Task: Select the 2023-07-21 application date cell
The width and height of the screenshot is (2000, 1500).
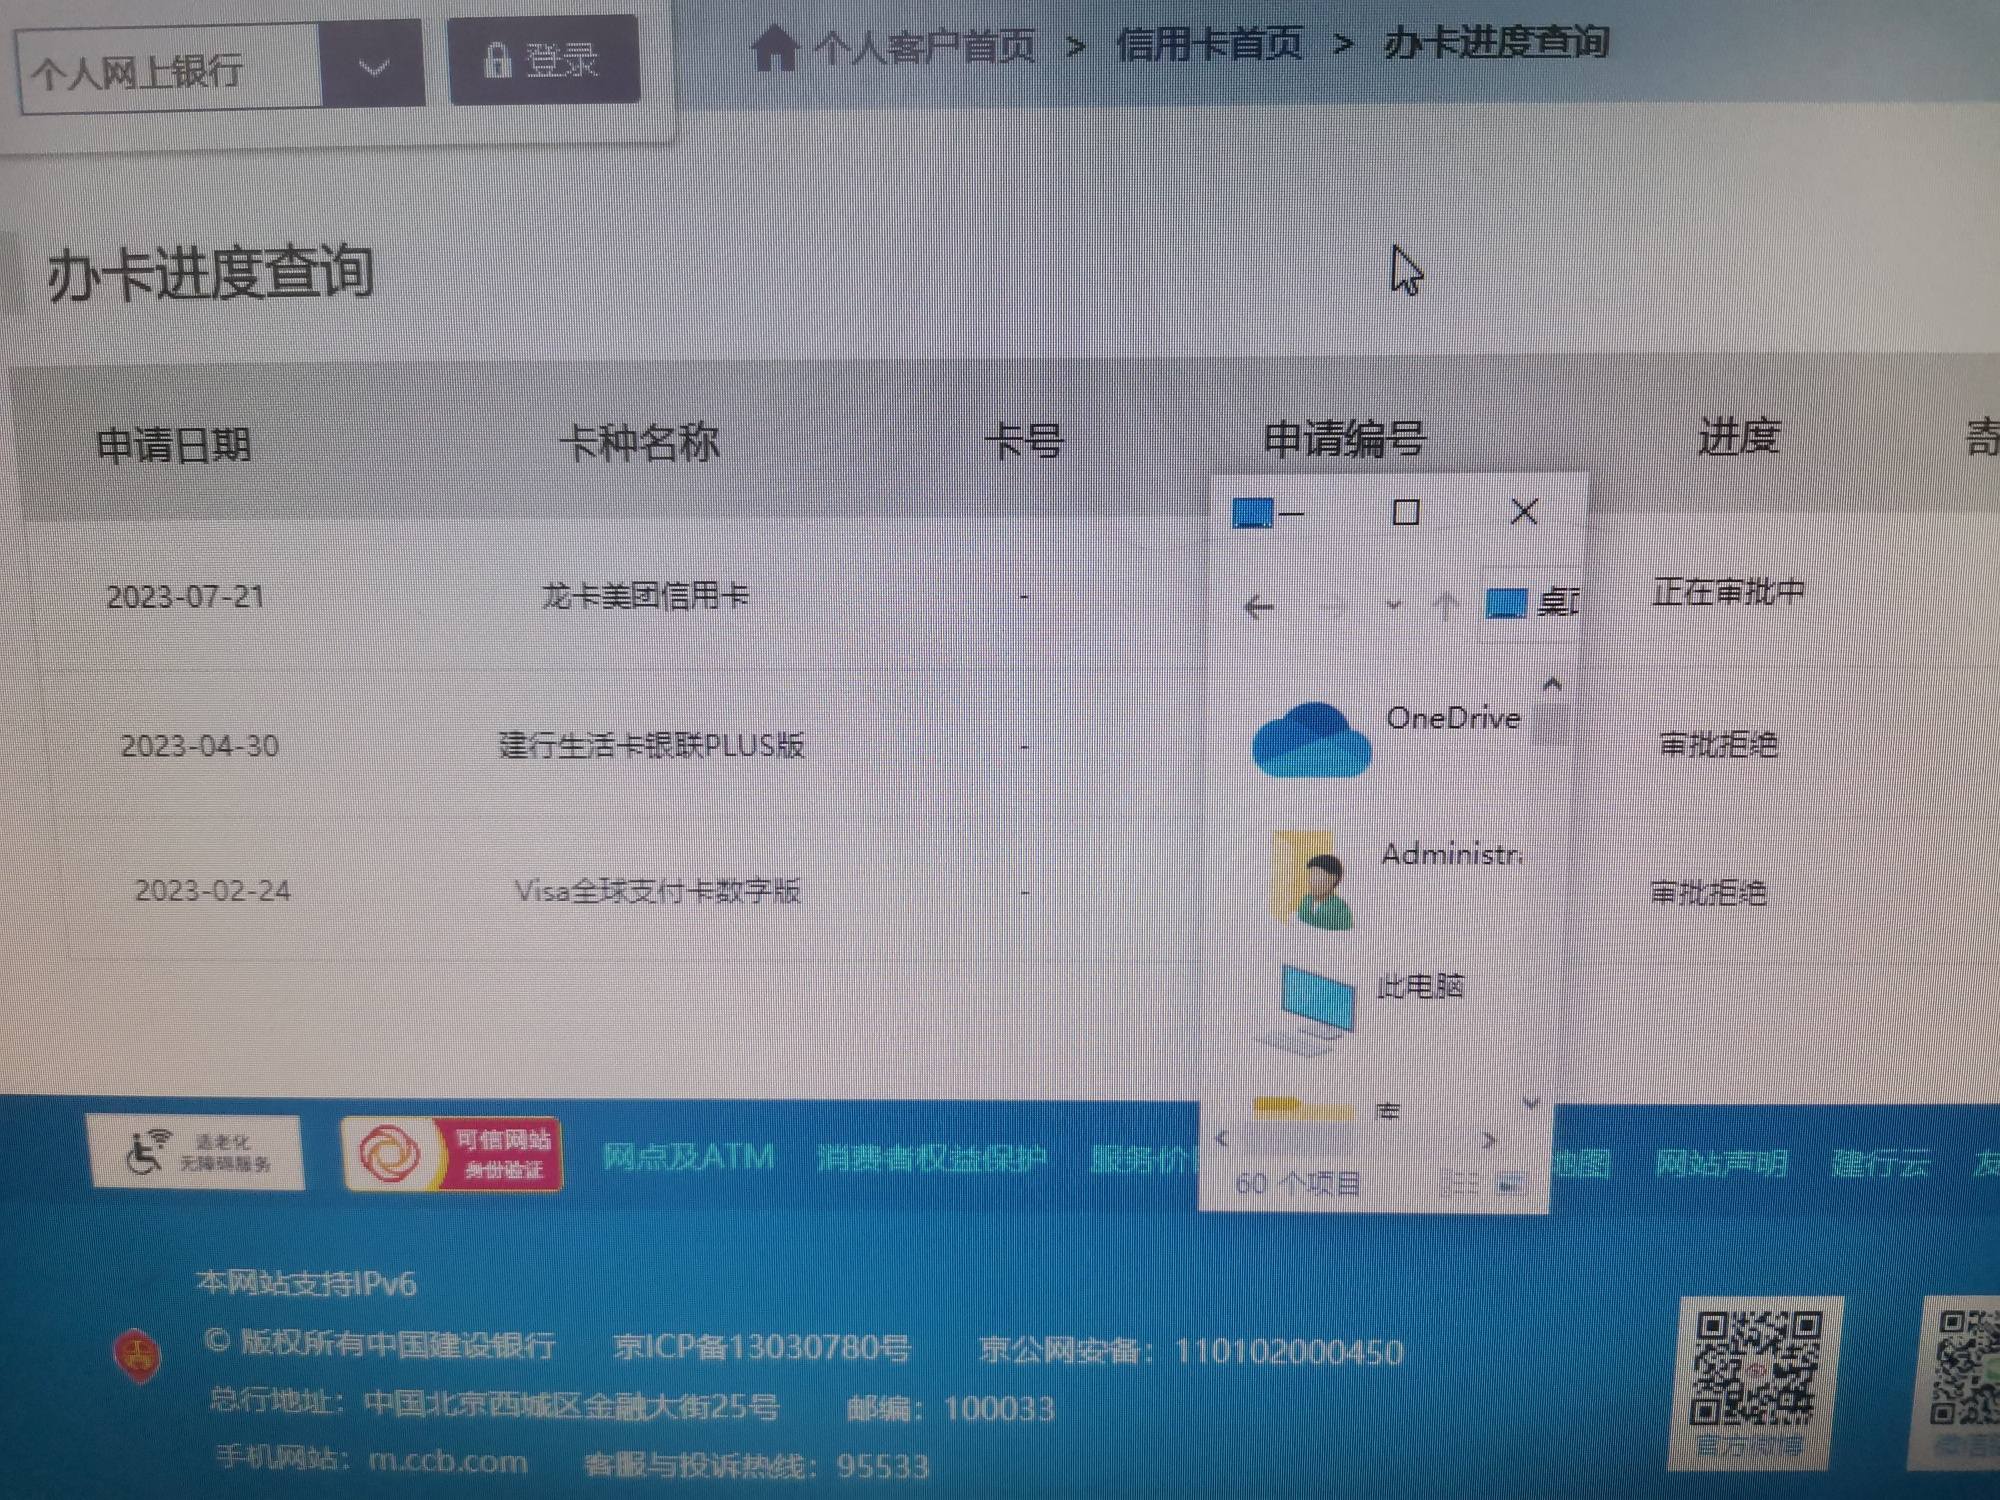Action: click(186, 597)
